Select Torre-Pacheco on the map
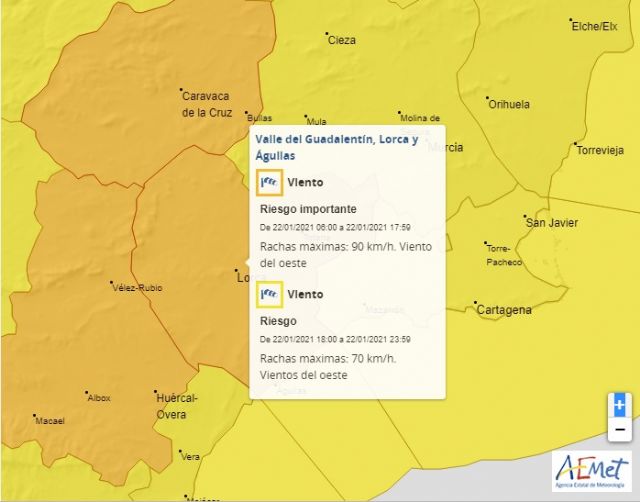Viewport: 640px width, 502px height. tap(503, 255)
